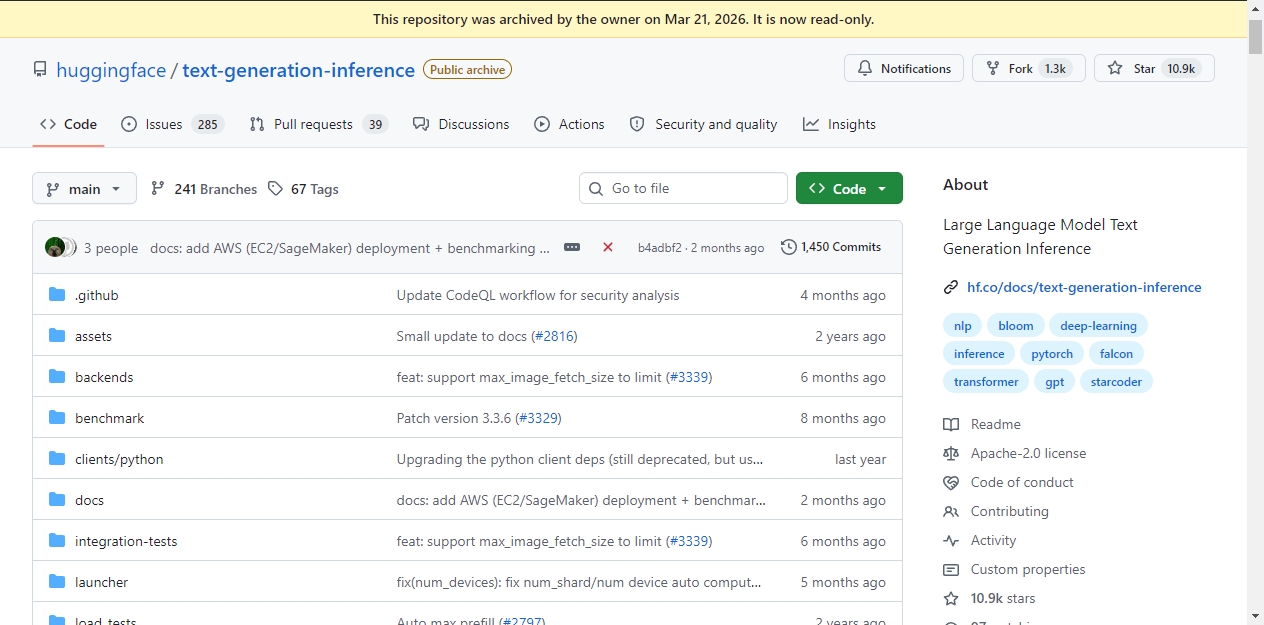This screenshot has height=625, width=1264.
Task: Open the clients/python folder
Action: (x=119, y=459)
